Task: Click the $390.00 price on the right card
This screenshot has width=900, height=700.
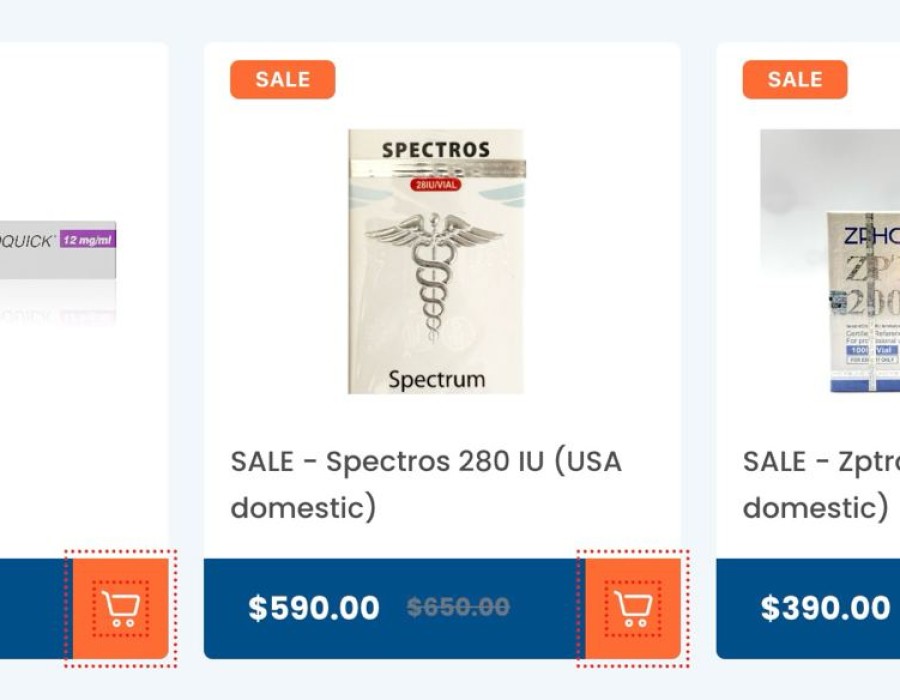Action: [825, 608]
